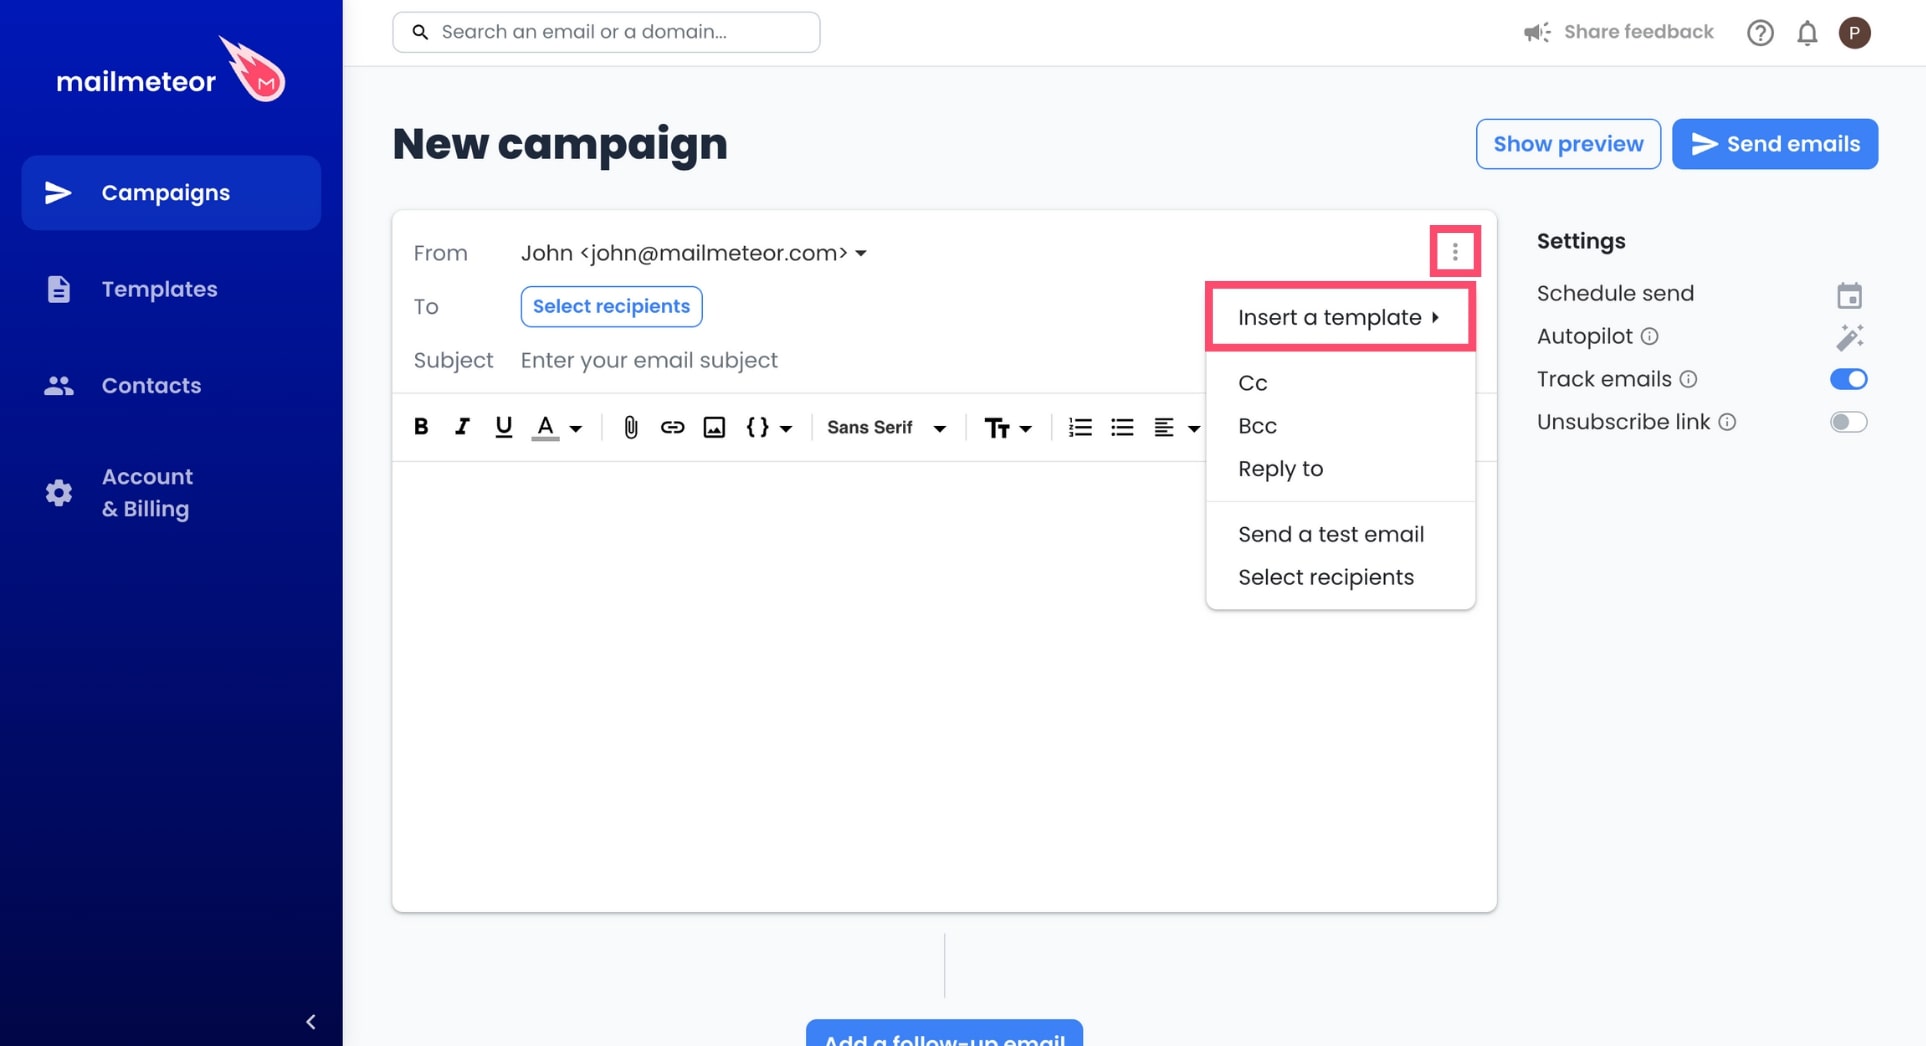
Task: Insert a link using the chain icon
Action: tap(672, 427)
